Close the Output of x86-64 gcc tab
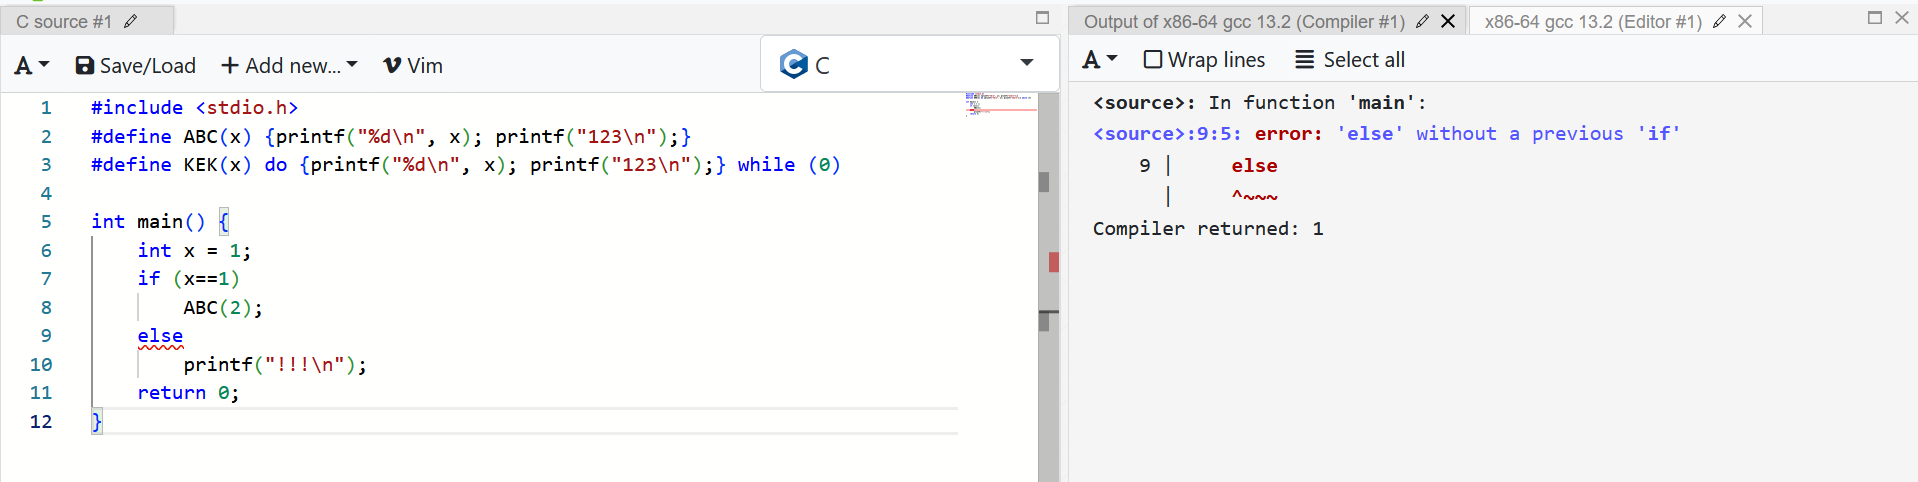This screenshot has height=482, width=1918. point(1448,21)
